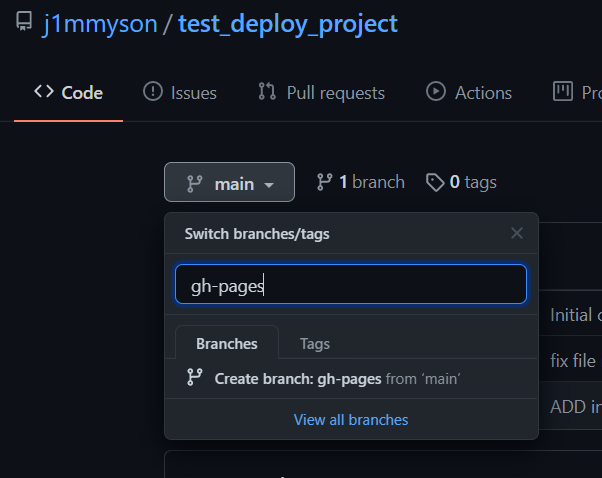Screen dimensions: 602x478
Task: Open the test_deploy_project repository link
Action: click(288, 24)
